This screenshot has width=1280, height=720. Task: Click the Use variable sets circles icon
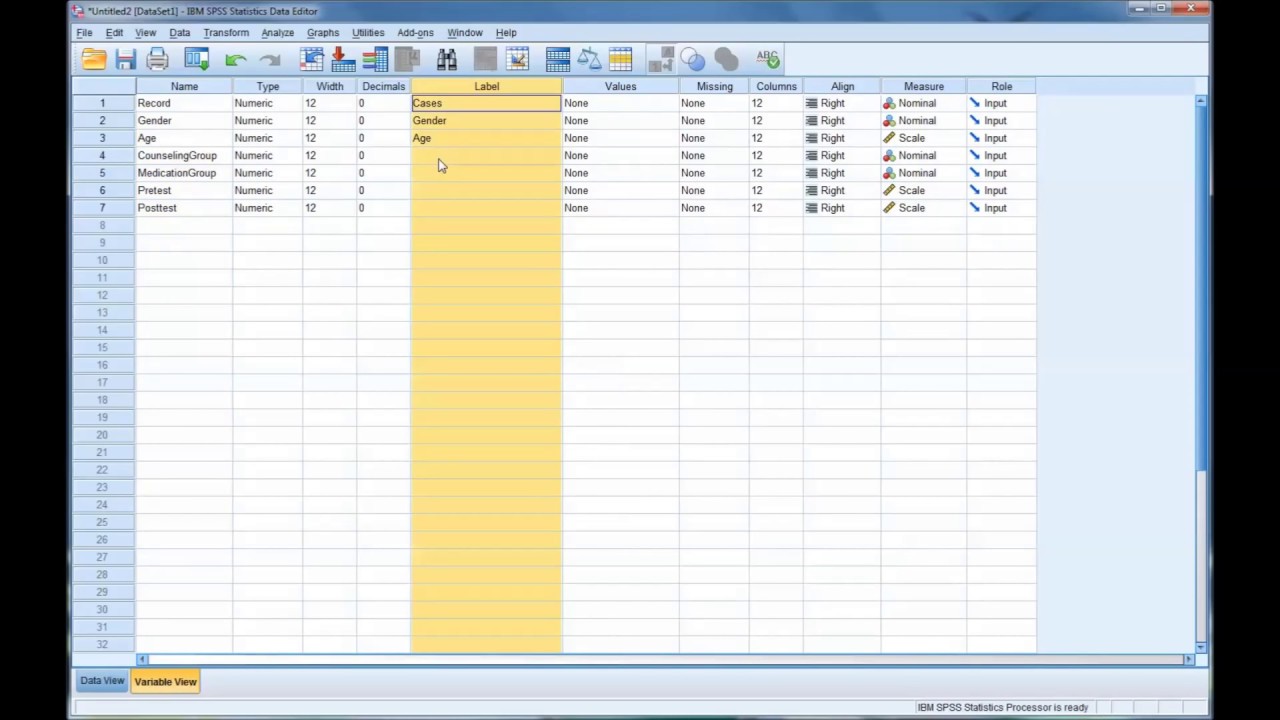(693, 60)
